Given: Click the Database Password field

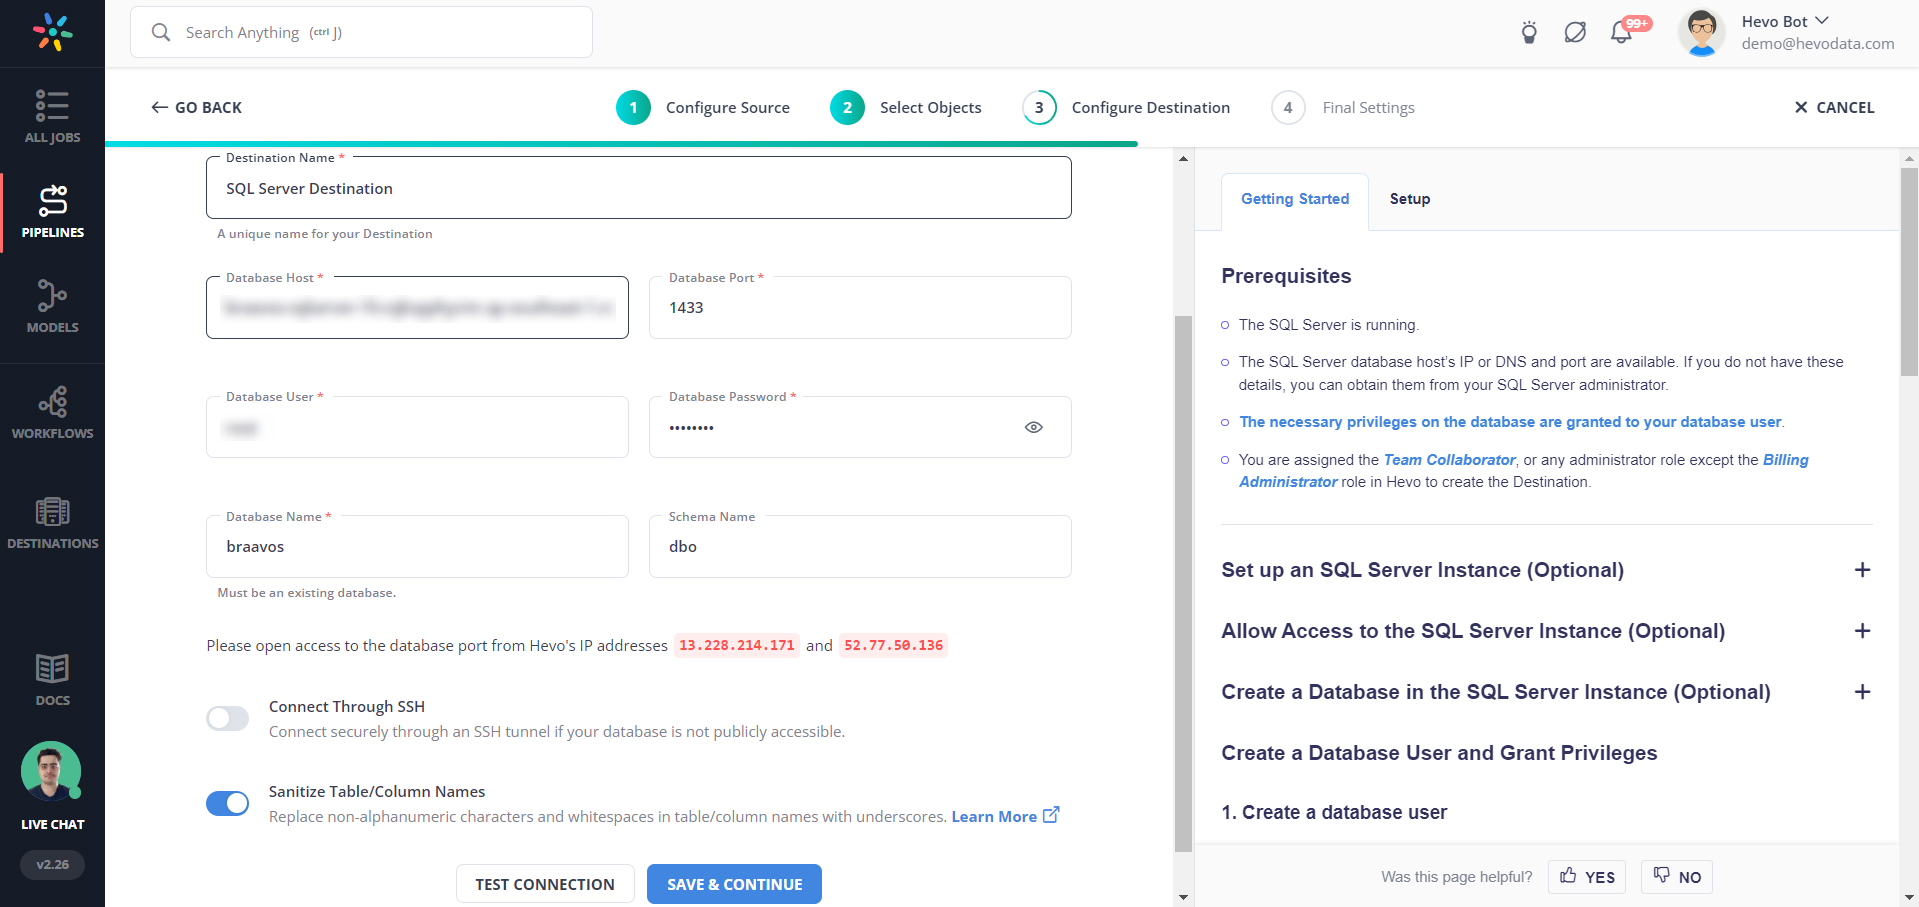Looking at the screenshot, I should tap(860, 427).
